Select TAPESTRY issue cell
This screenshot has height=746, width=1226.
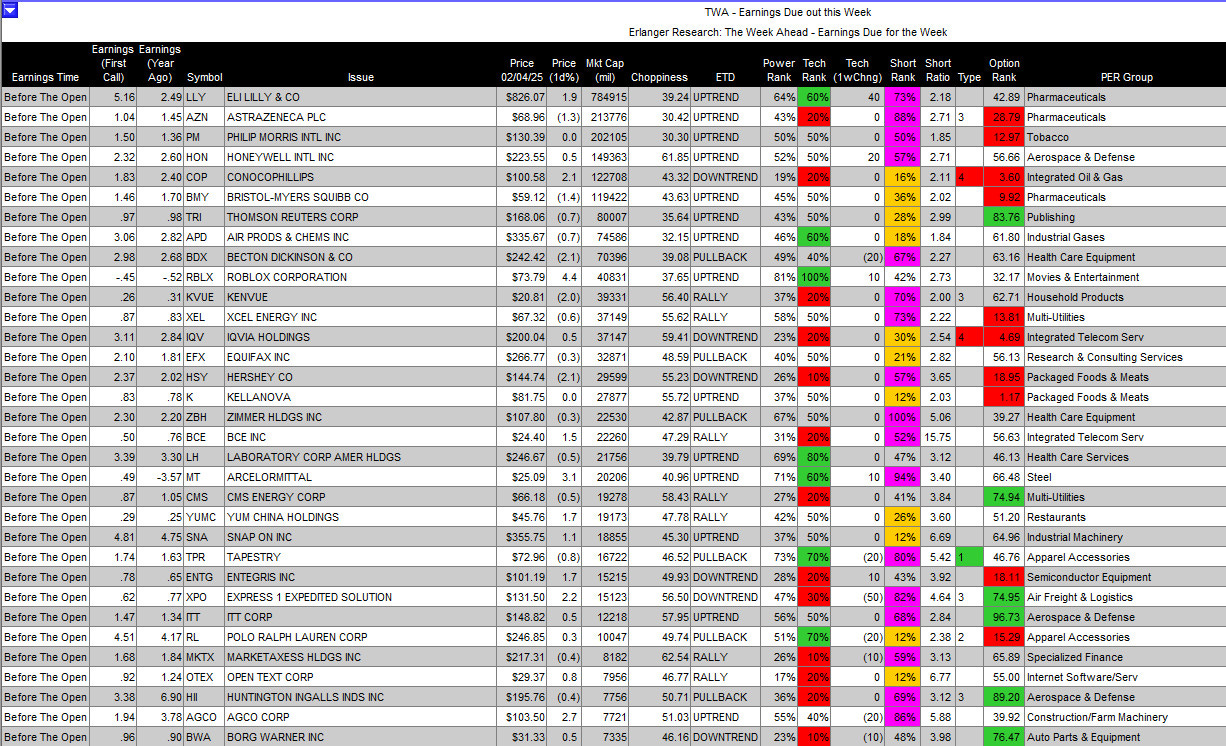360,557
